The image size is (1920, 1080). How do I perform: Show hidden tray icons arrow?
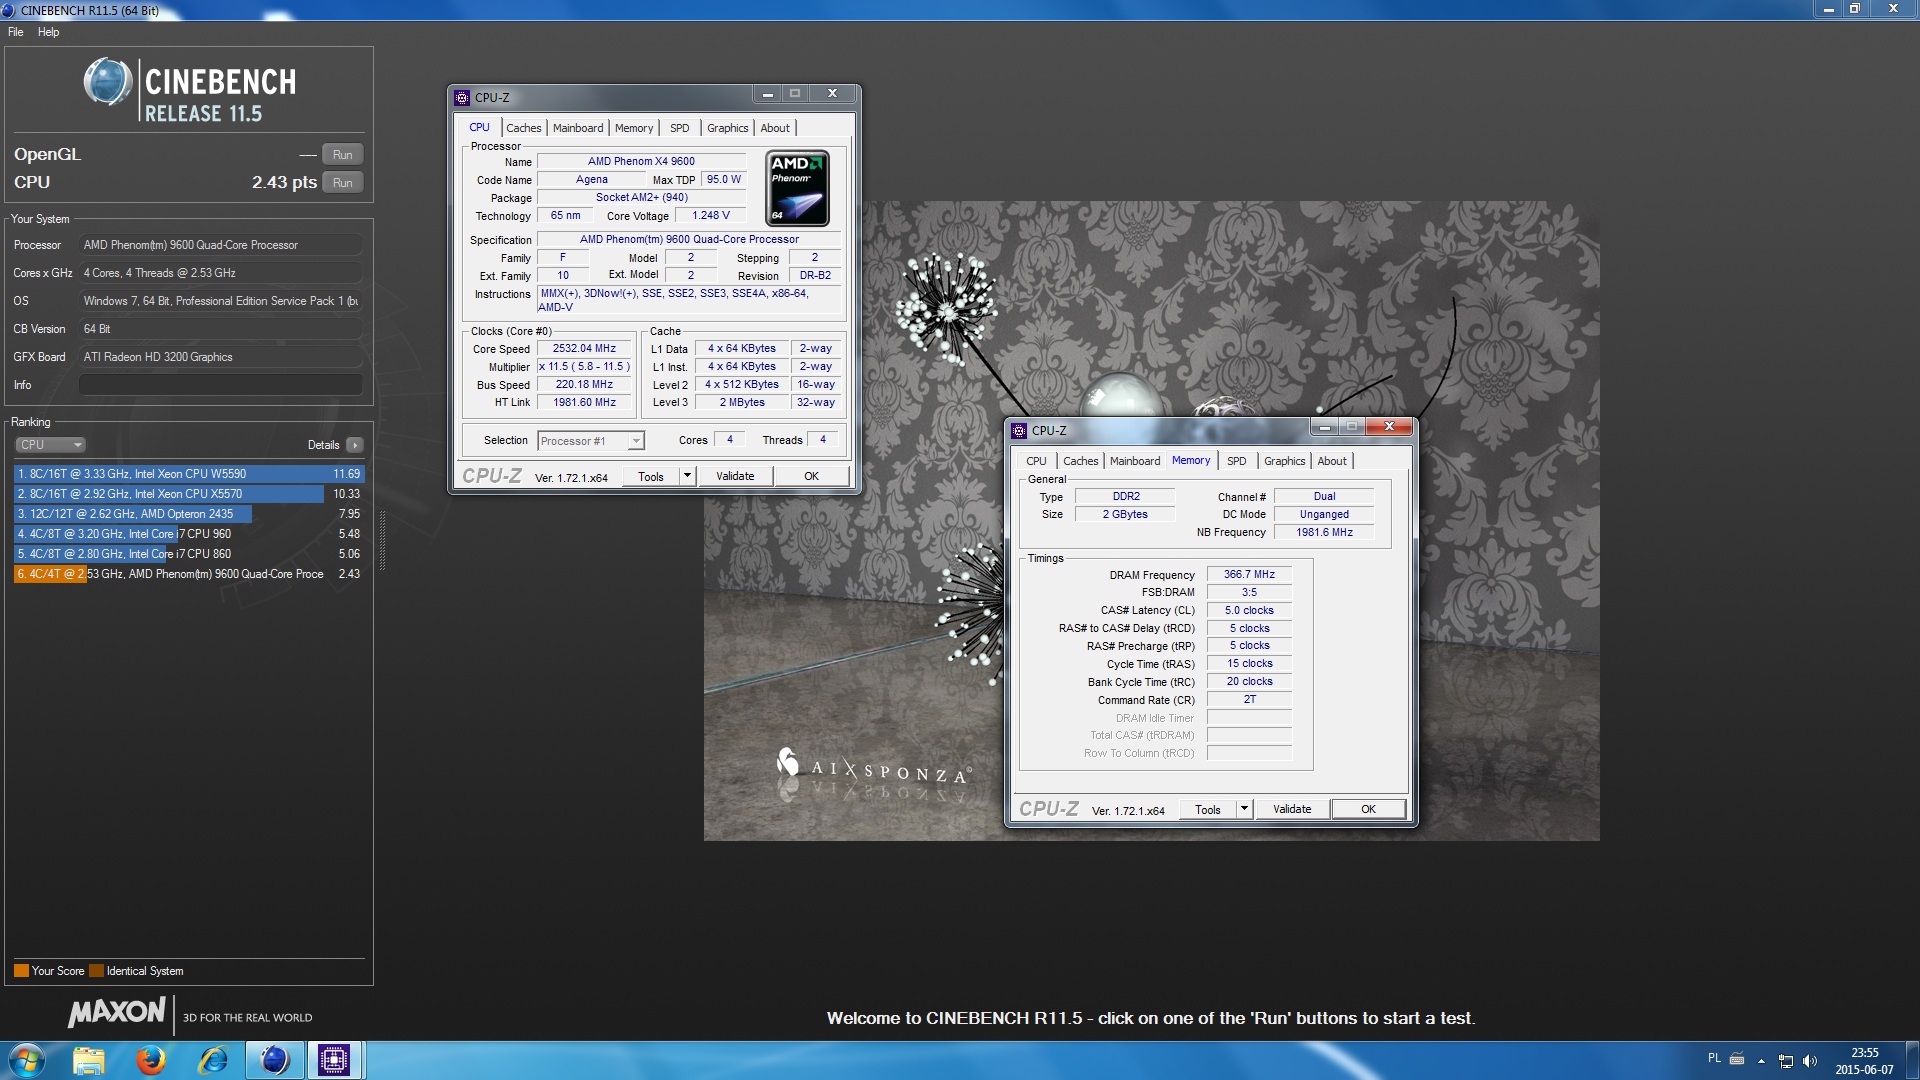pos(1761,1061)
